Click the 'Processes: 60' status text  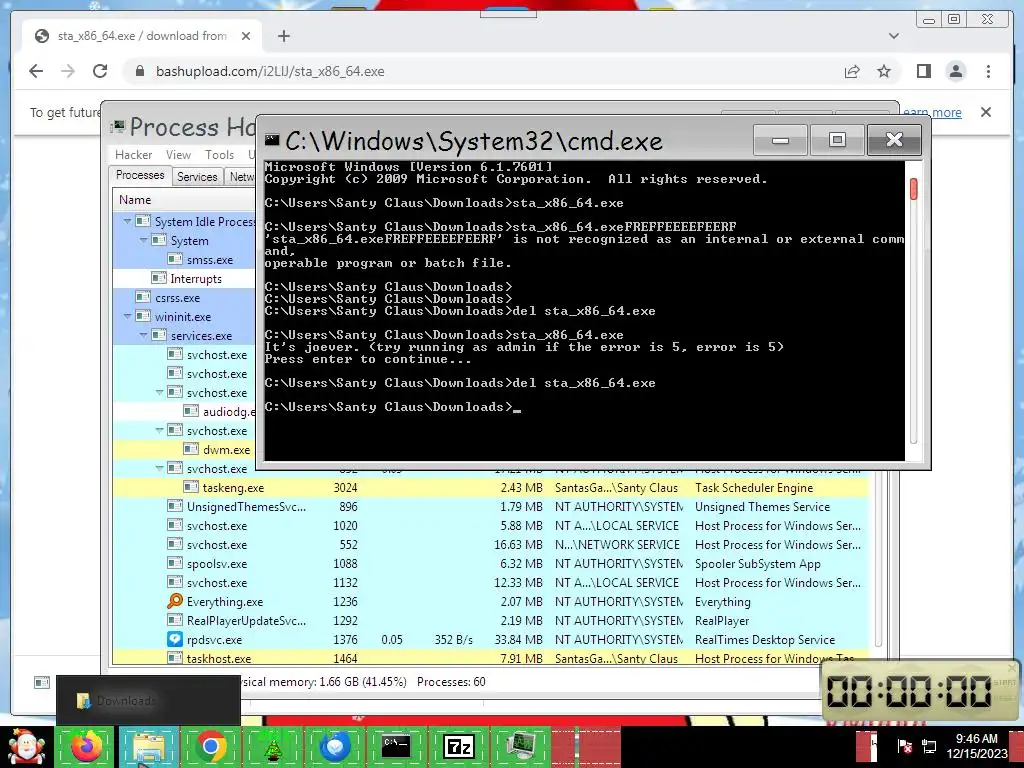pyautogui.click(x=451, y=682)
